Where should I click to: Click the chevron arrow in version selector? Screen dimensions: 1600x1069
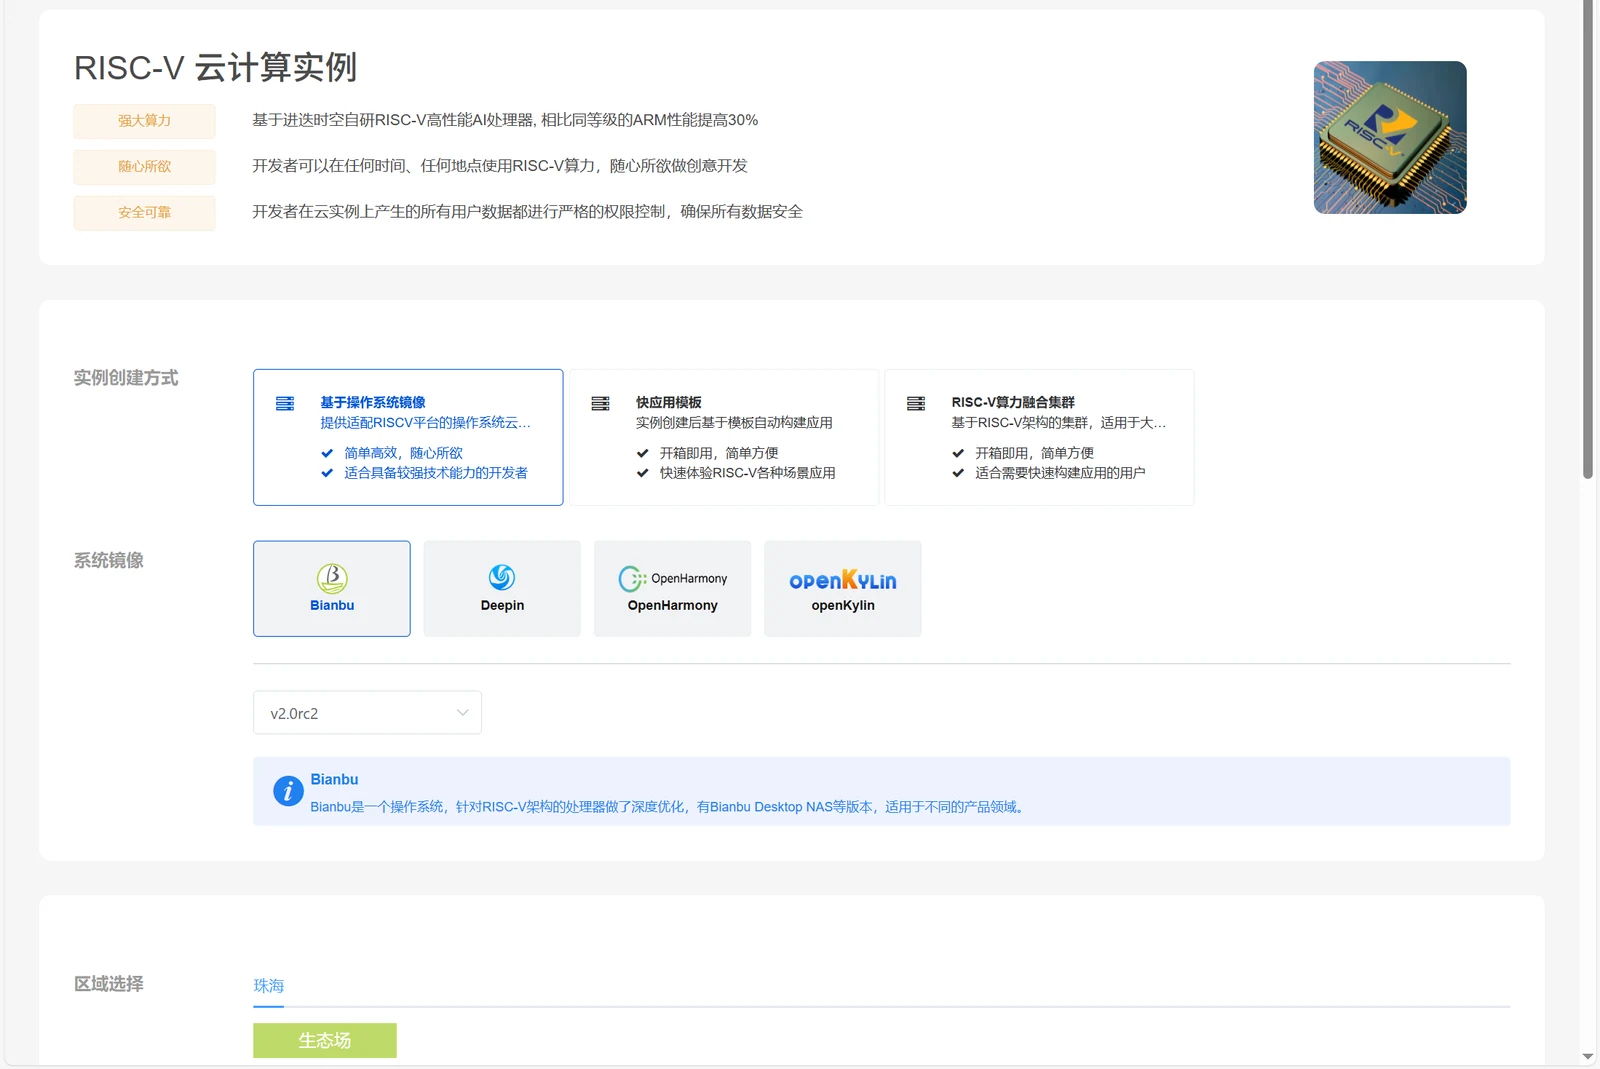(462, 713)
